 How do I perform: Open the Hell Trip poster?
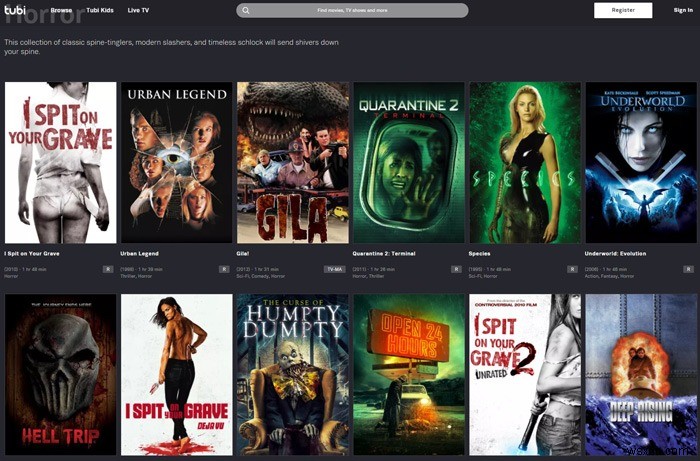[x=61, y=374]
